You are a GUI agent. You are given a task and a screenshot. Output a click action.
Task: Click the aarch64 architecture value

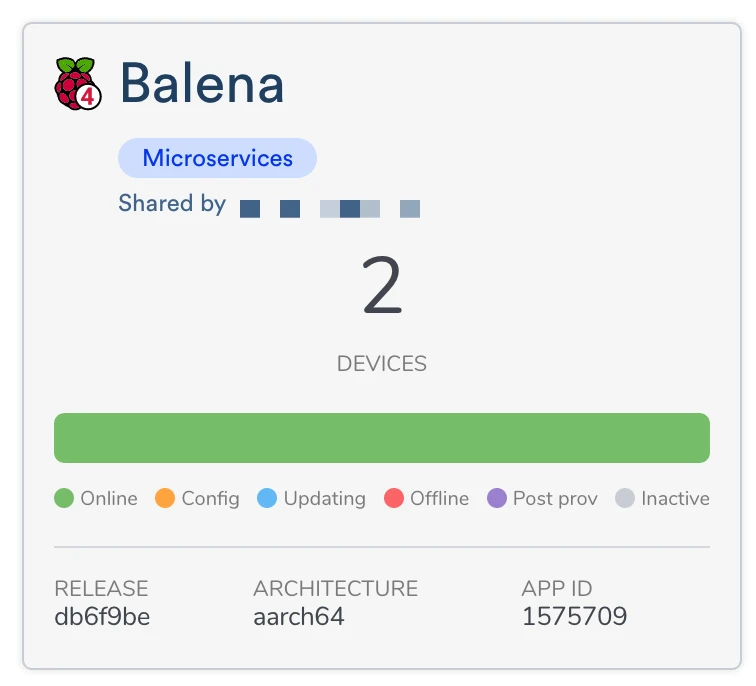click(x=299, y=617)
